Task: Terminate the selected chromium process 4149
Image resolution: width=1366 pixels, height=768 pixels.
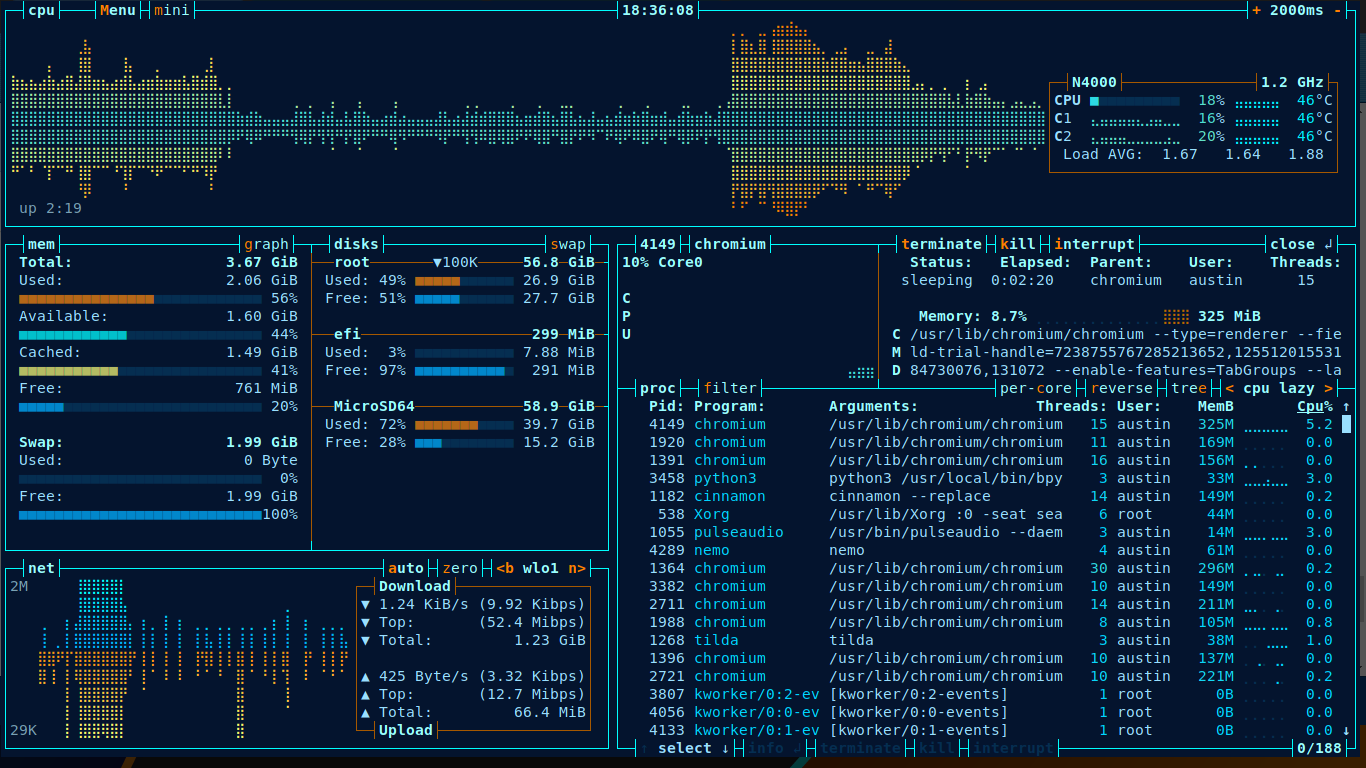Action: pos(941,244)
